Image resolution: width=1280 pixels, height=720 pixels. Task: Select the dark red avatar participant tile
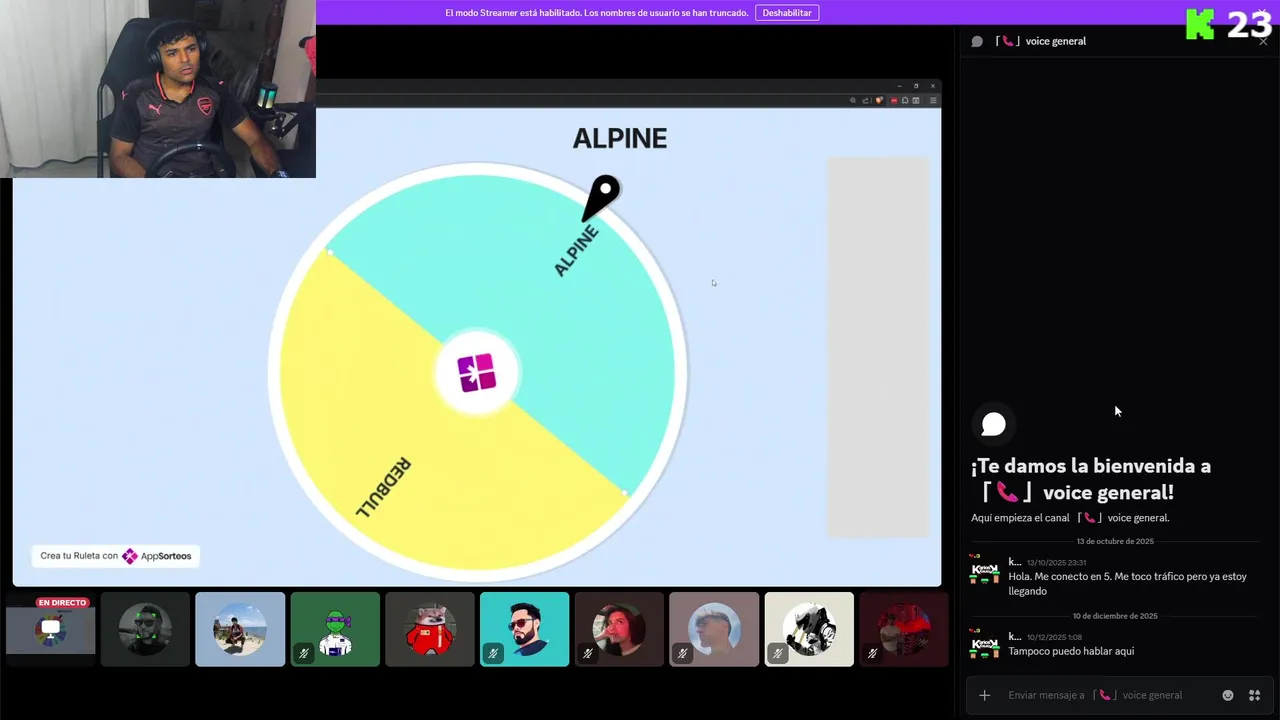point(904,629)
